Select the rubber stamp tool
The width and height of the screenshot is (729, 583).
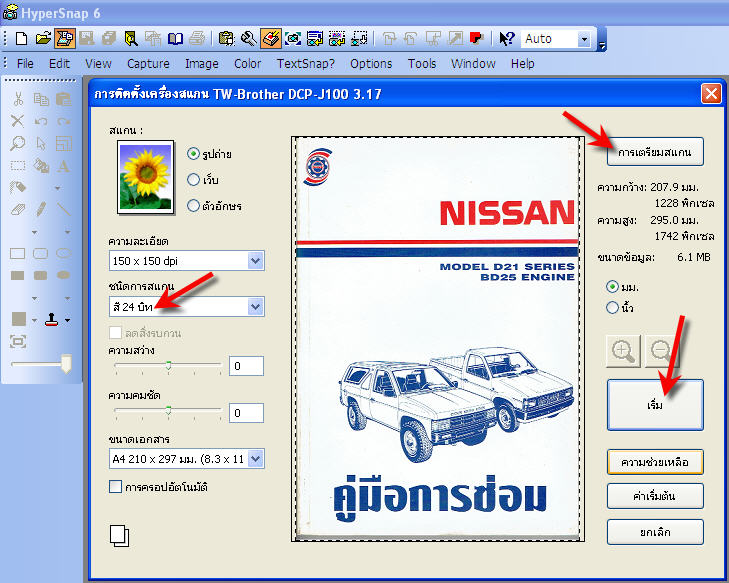pyautogui.click(x=51, y=319)
